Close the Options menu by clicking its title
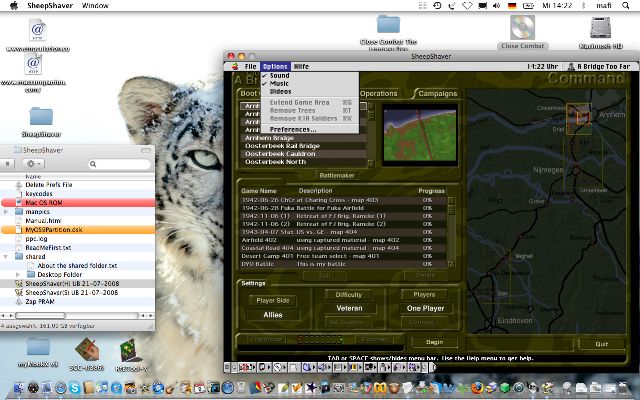Image resolution: width=640 pixels, height=400 pixels. (x=275, y=67)
